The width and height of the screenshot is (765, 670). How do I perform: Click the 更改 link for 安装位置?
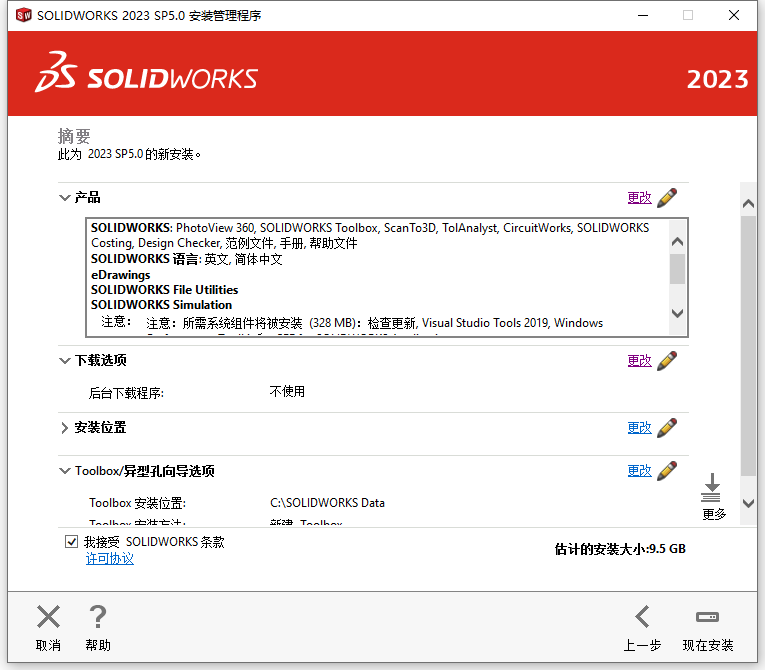point(639,427)
